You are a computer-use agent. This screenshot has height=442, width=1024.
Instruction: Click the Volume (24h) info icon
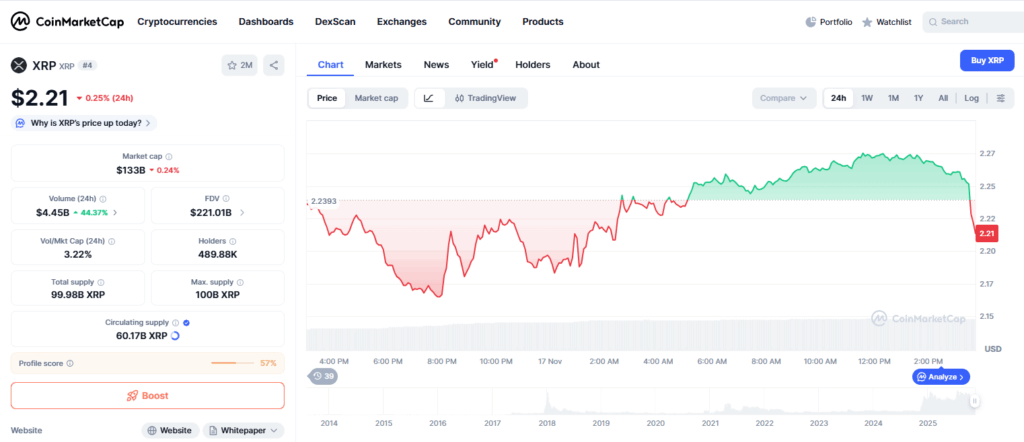tap(103, 199)
